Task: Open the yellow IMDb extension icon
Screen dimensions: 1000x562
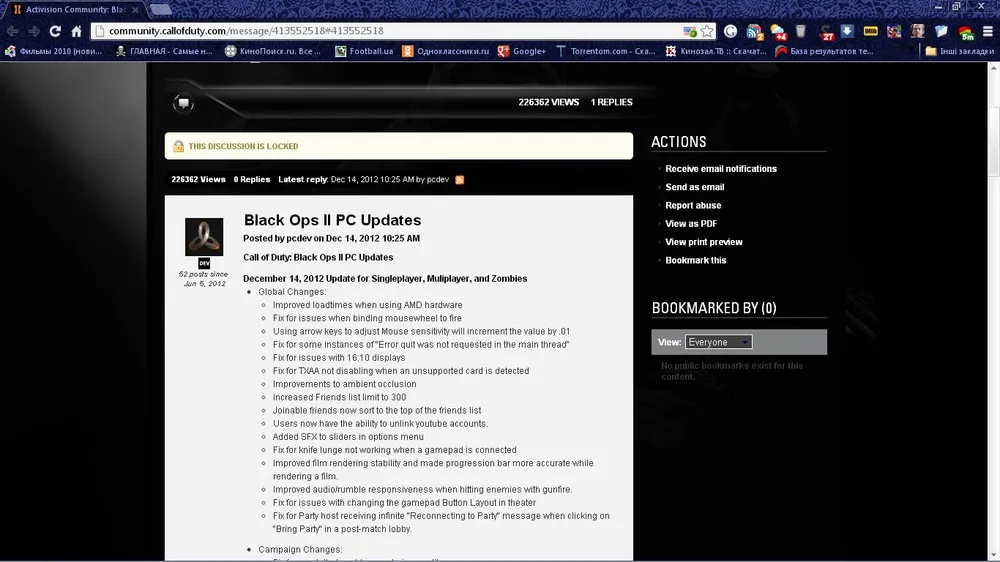Action: coord(871,31)
